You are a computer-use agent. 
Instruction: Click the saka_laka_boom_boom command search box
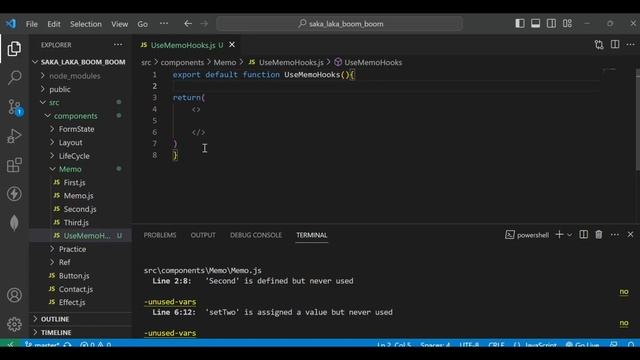click(340, 24)
